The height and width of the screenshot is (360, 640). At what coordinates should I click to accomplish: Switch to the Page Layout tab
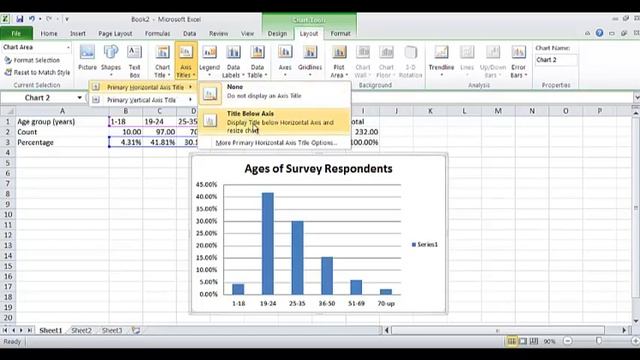[x=115, y=33]
